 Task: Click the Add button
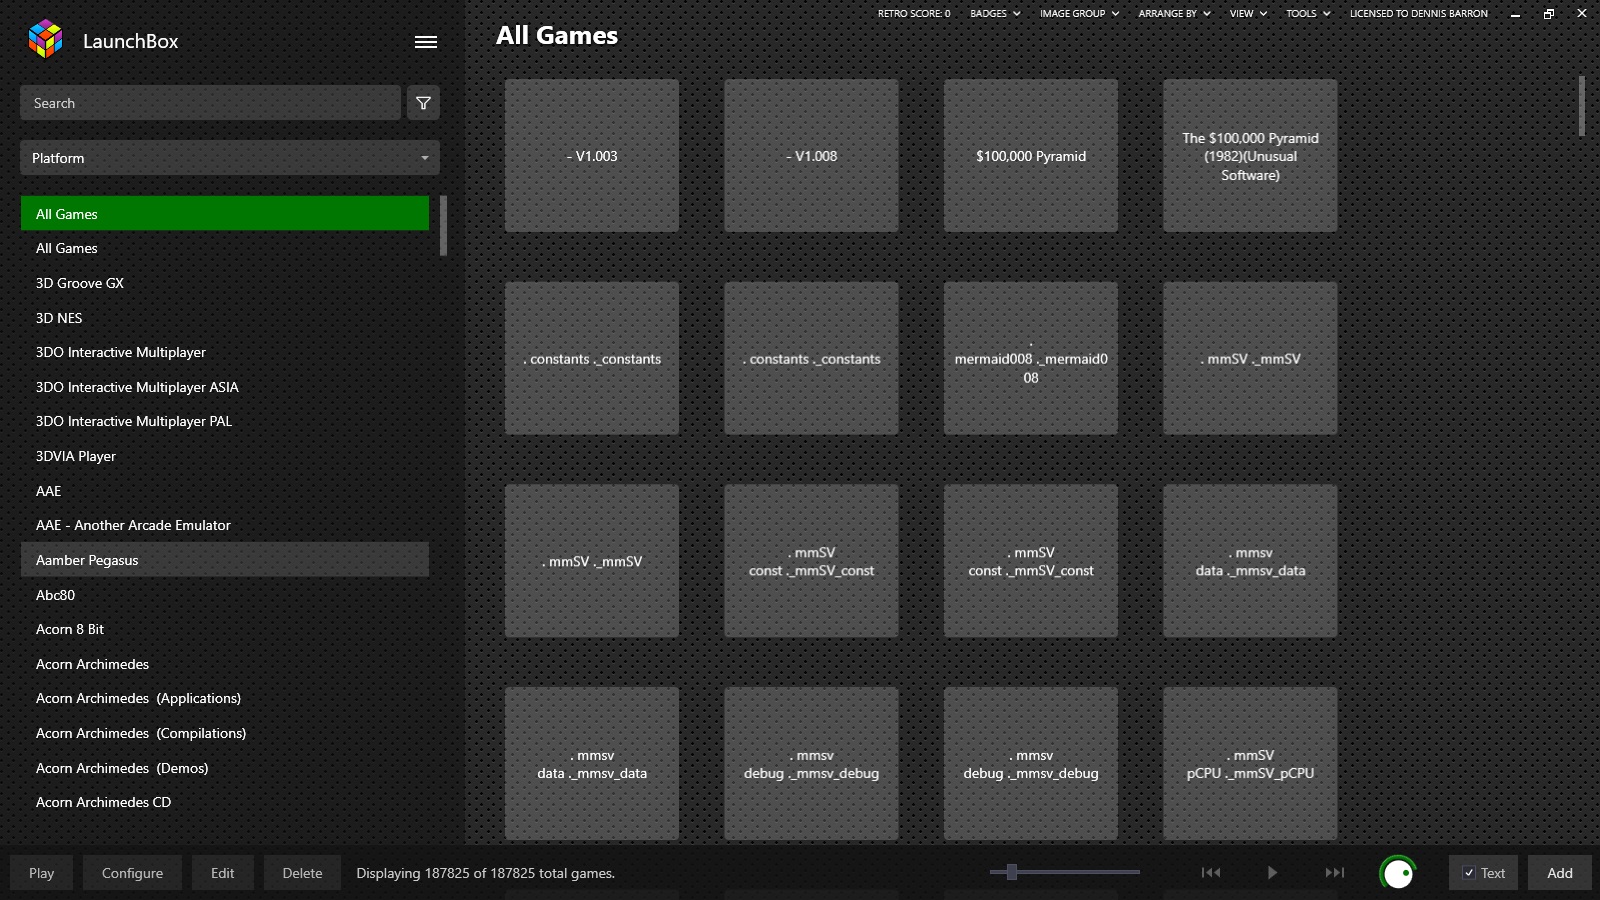point(1560,873)
